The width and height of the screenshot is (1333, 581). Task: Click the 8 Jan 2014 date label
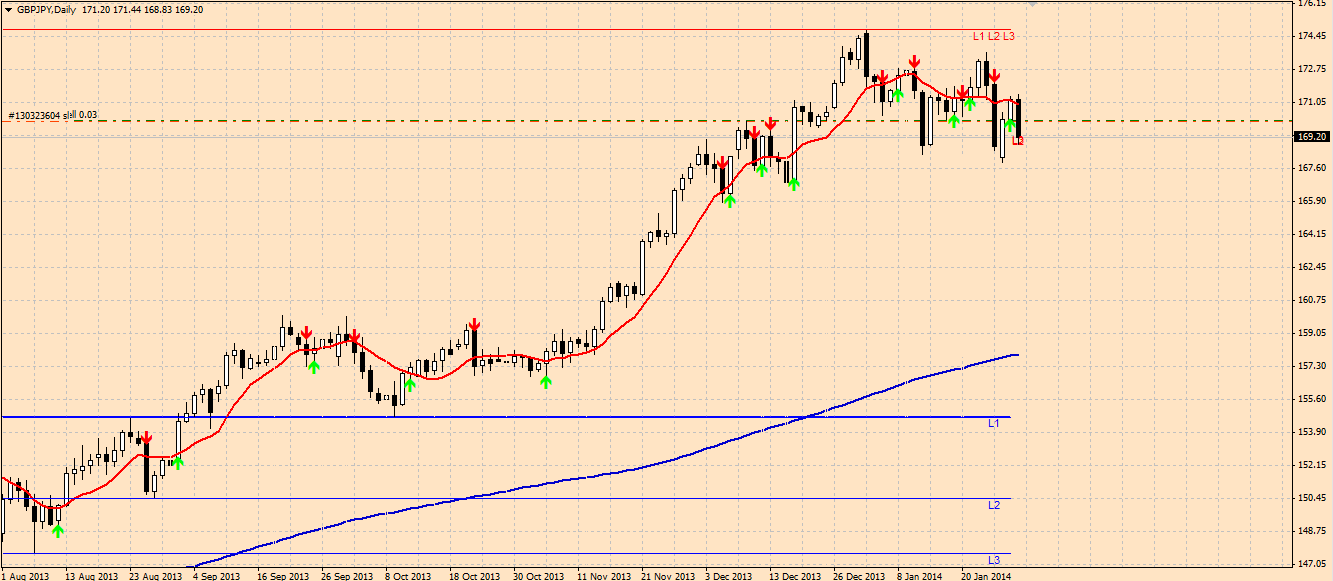pyautogui.click(x=920, y=576)
